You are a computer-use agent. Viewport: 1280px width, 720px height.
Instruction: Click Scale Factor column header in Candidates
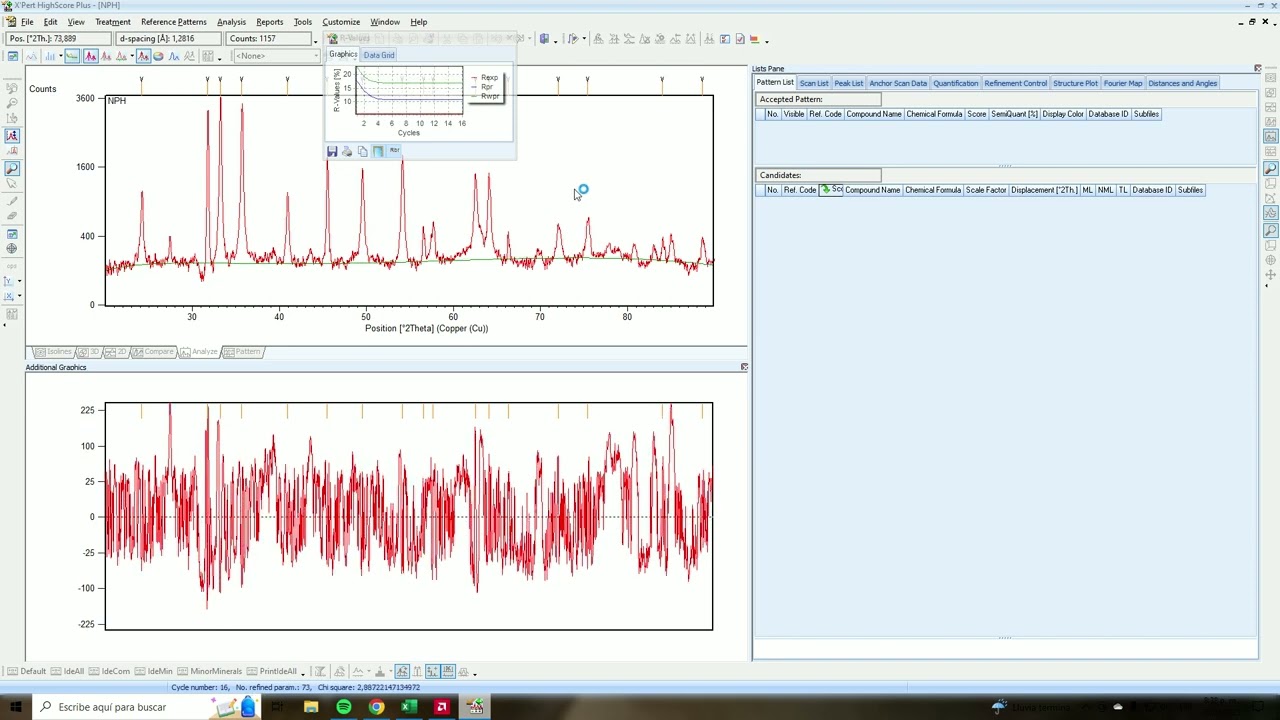coord(986,190)
